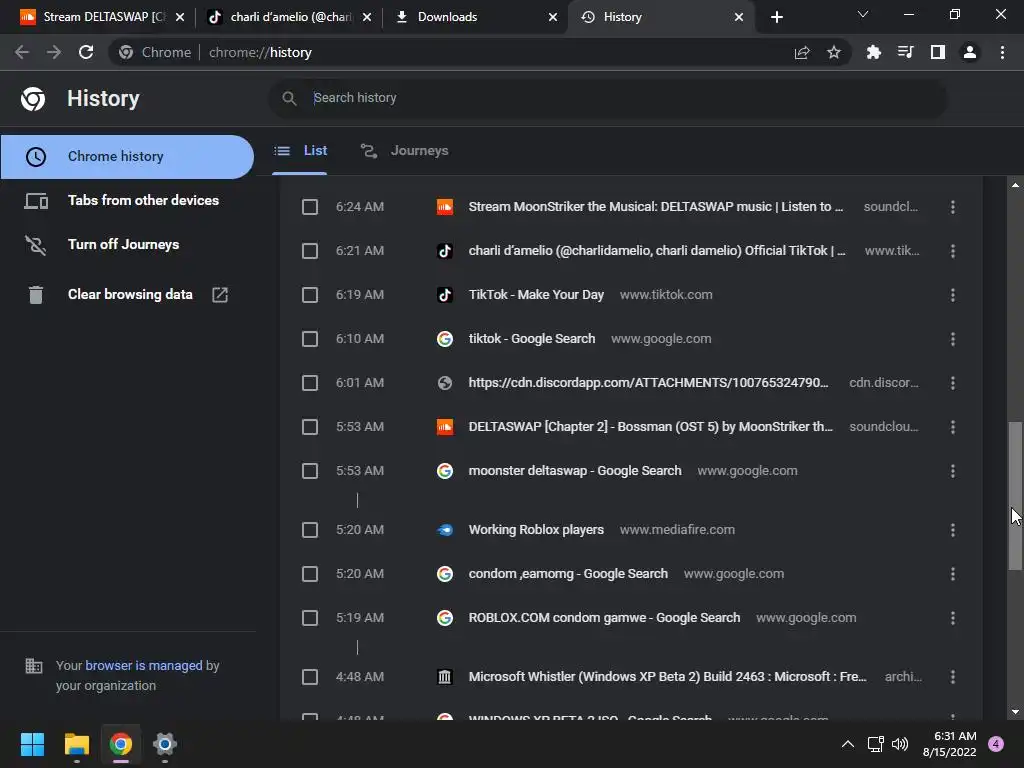Click the globe favicon of discordapp entry
1024x768 pixels.
pos(445,383)
